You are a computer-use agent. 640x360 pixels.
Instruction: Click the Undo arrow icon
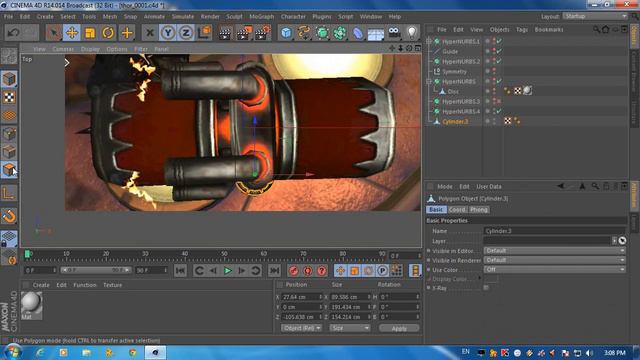(x=13, y=33)
